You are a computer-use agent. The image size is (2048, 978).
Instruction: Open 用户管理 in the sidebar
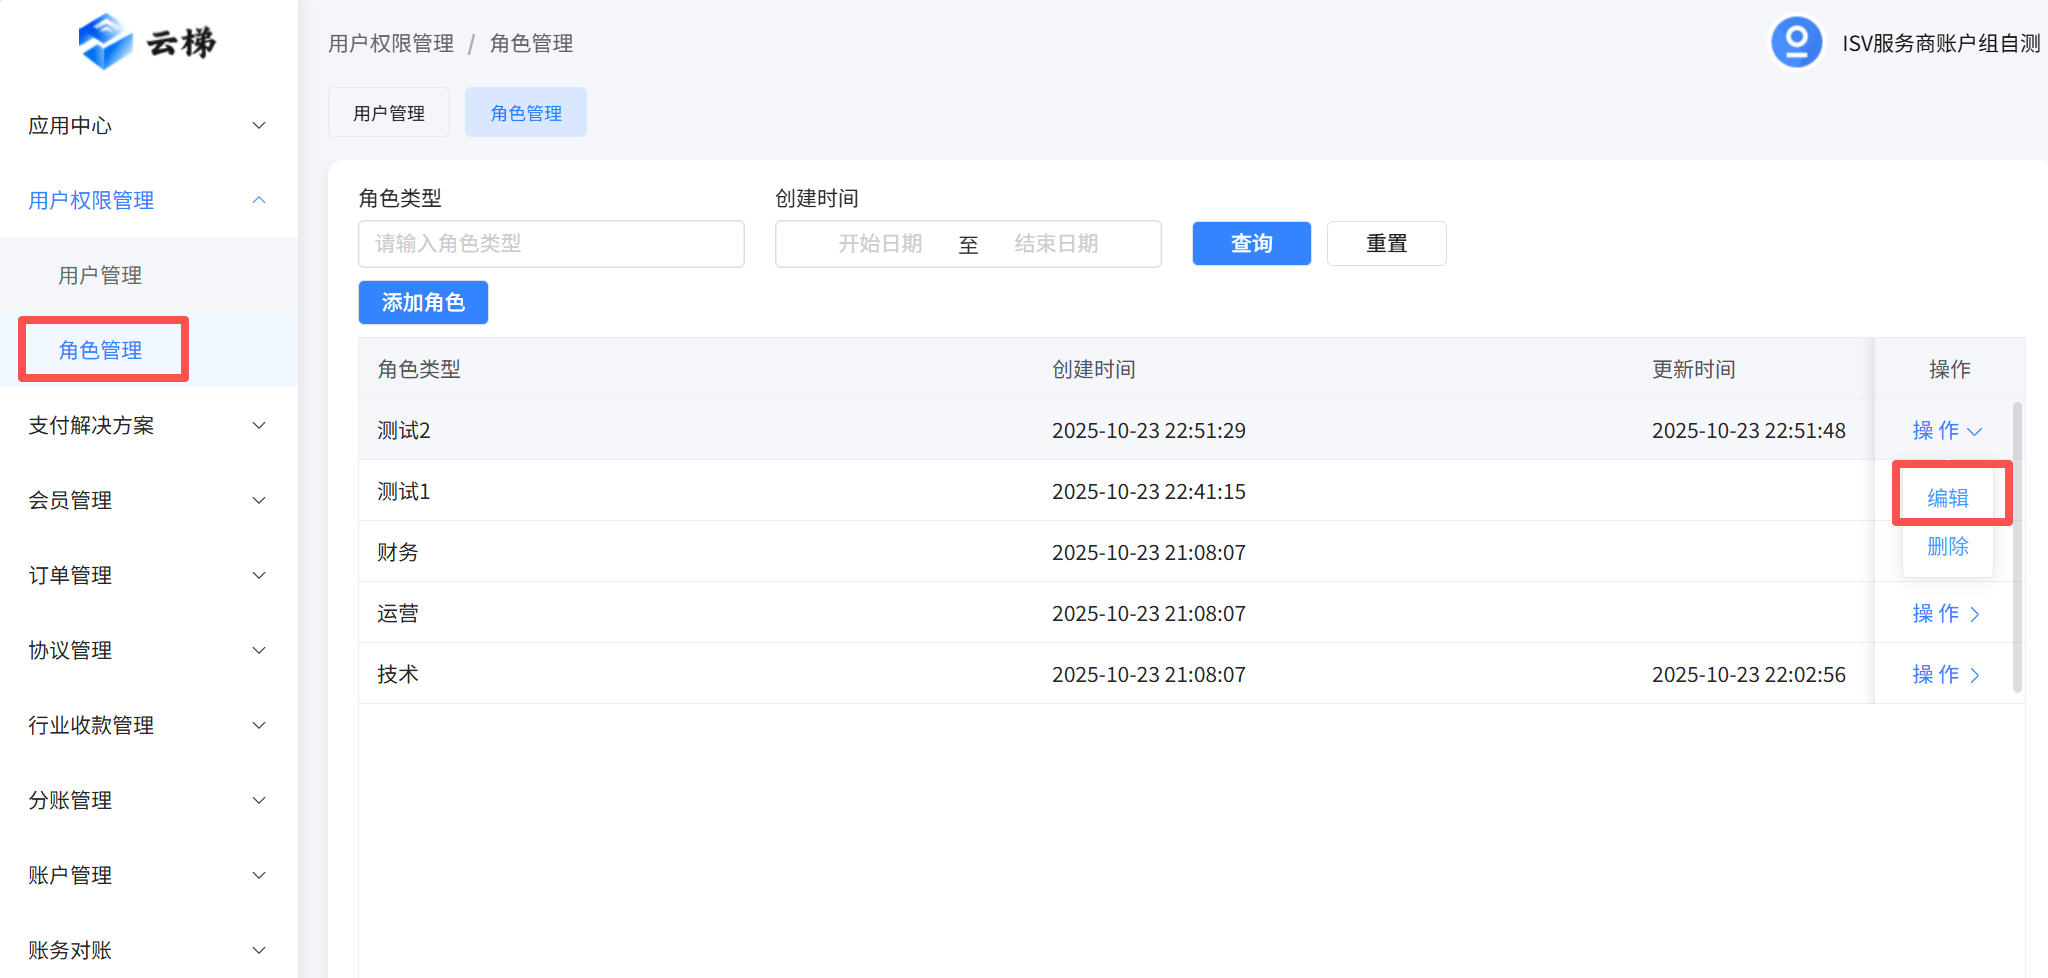click(100, 275)
